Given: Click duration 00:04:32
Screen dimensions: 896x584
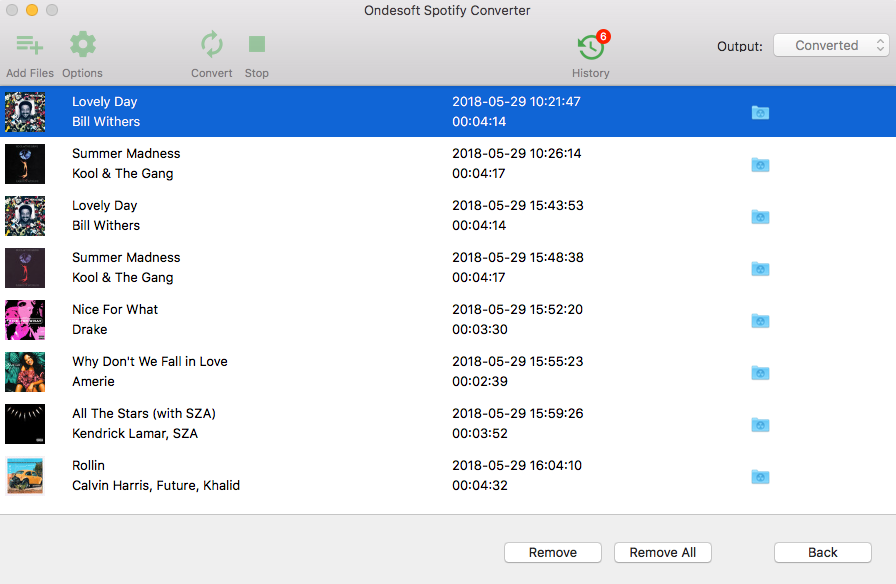Looking at the screenshot, I should [480, 486].
